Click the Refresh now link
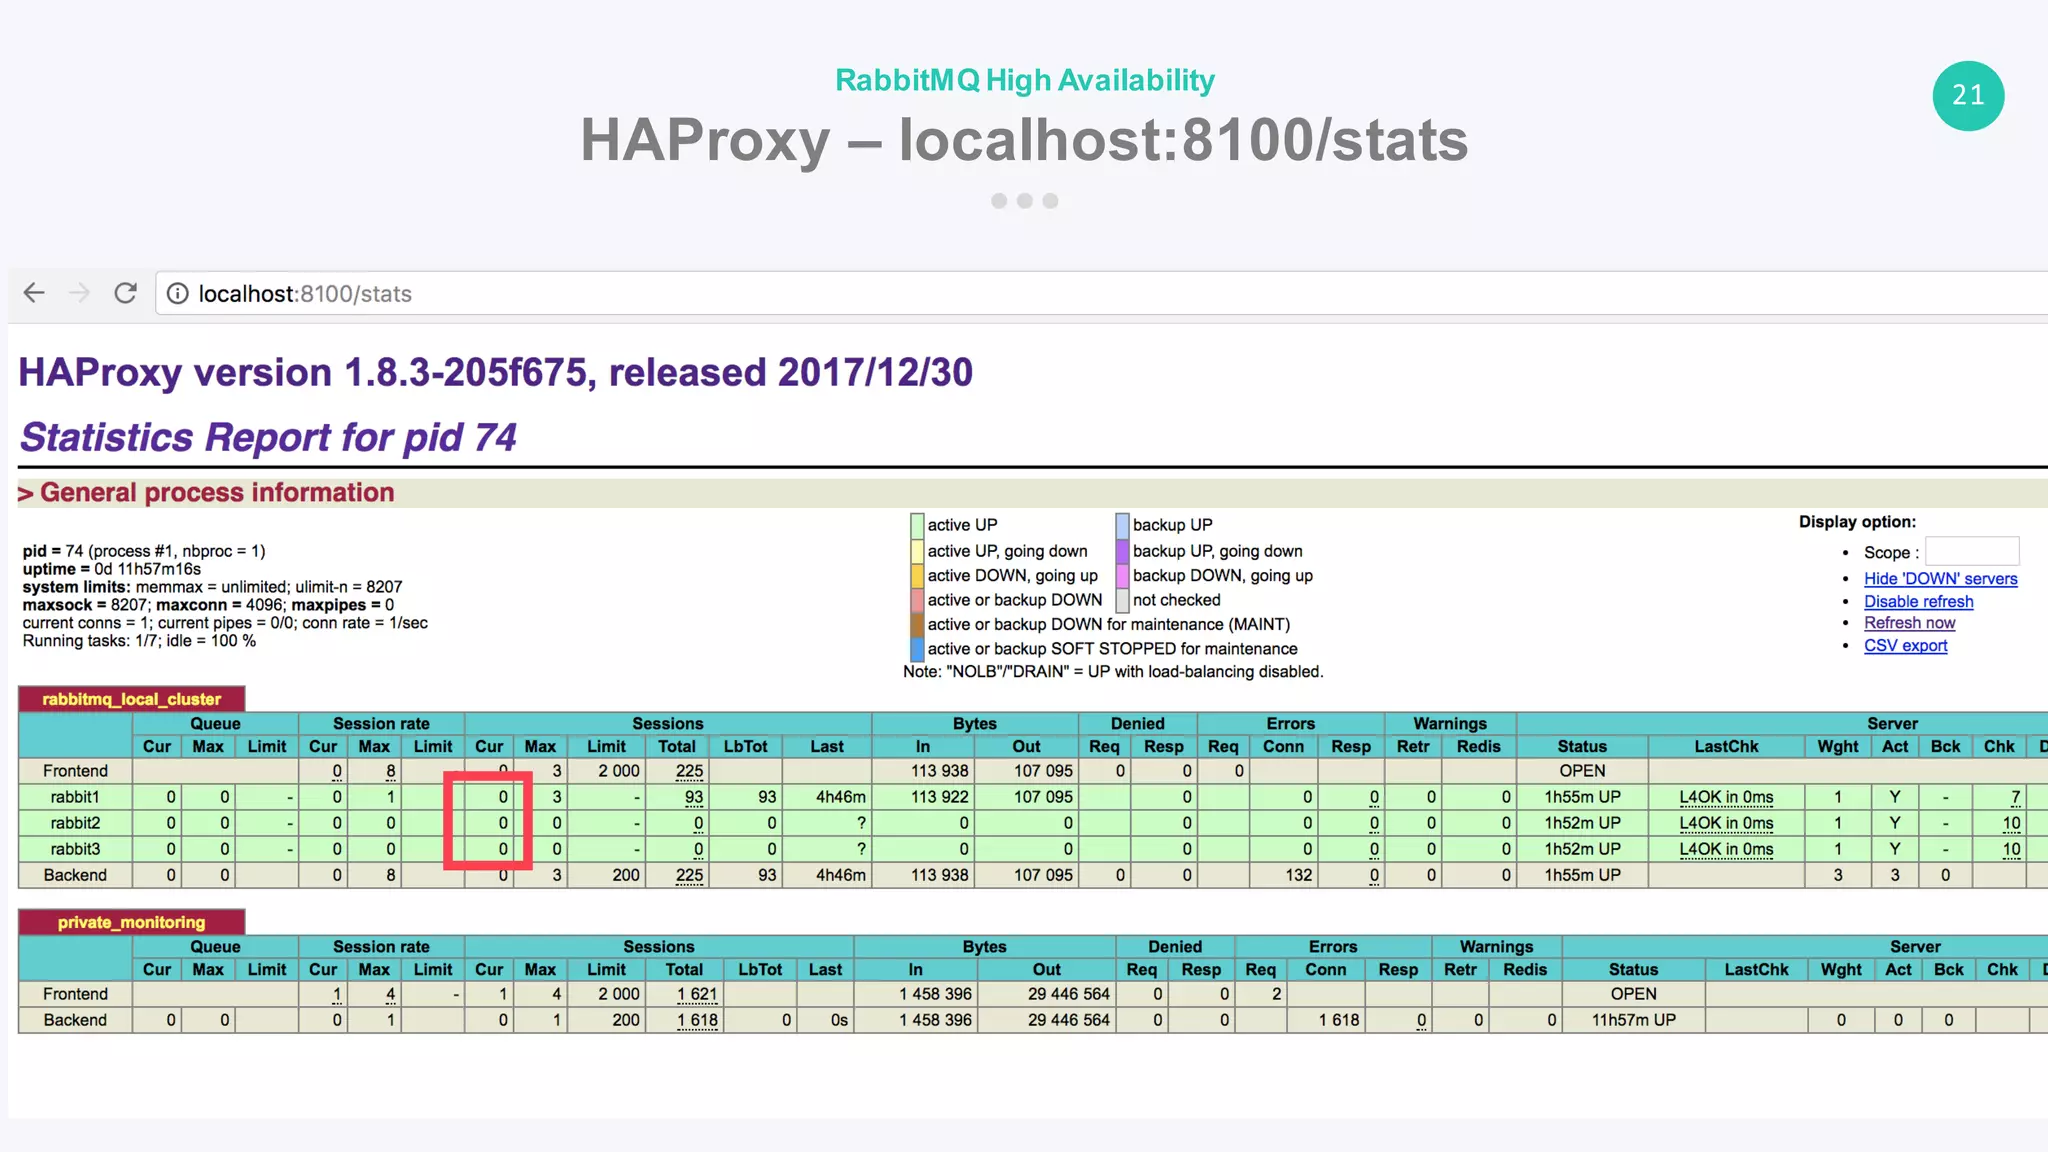The height and width of the screenshot is (1152, 2048). coord(1909,622)
